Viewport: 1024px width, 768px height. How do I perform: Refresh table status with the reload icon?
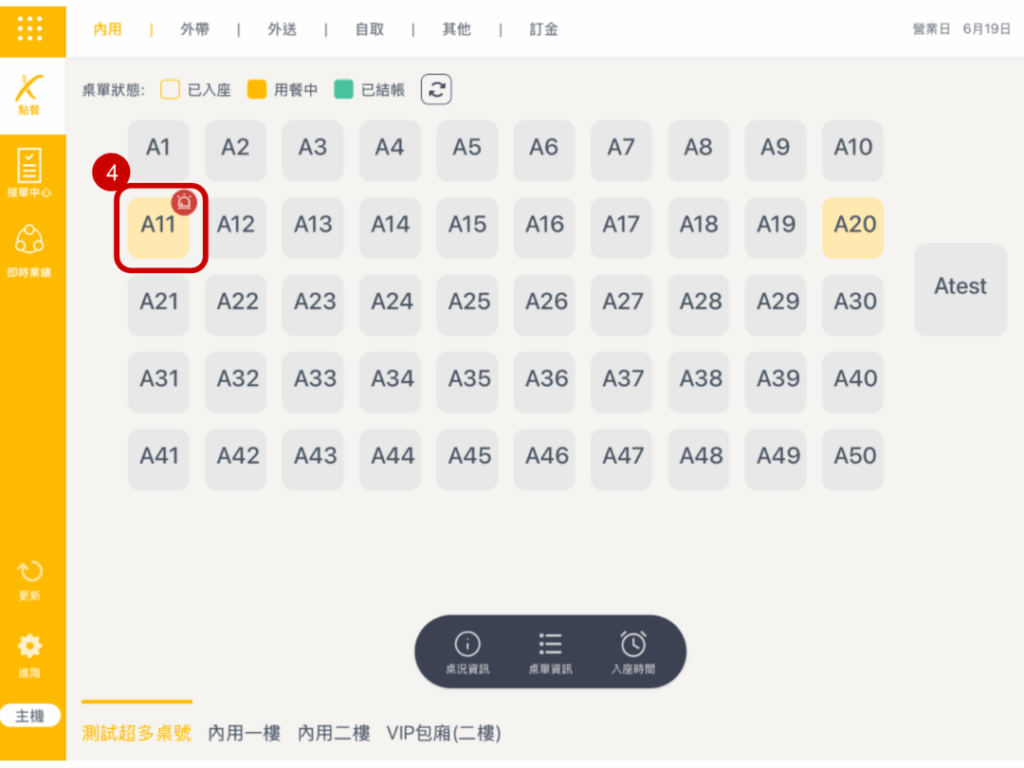click(x=436, y=89)
